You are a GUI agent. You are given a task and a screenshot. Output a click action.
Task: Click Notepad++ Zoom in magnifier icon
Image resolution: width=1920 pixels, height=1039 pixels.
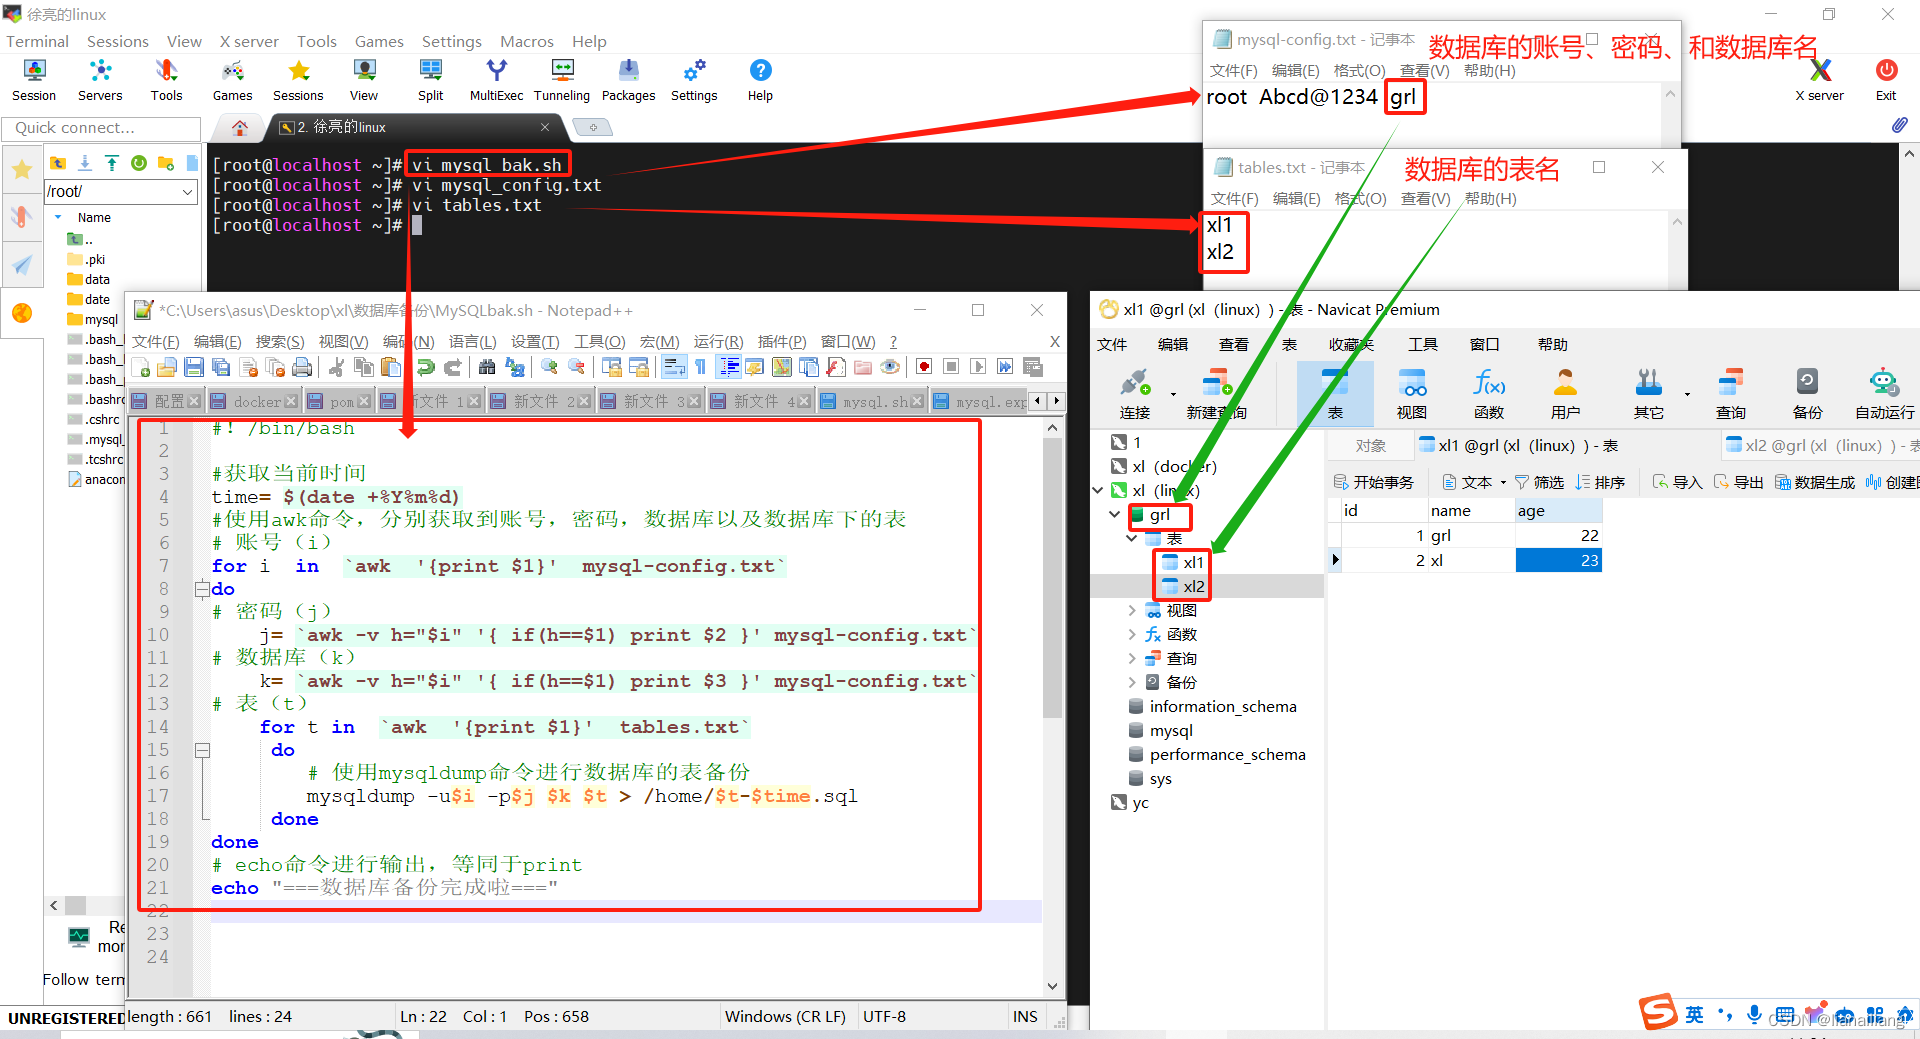pos(549,367)
